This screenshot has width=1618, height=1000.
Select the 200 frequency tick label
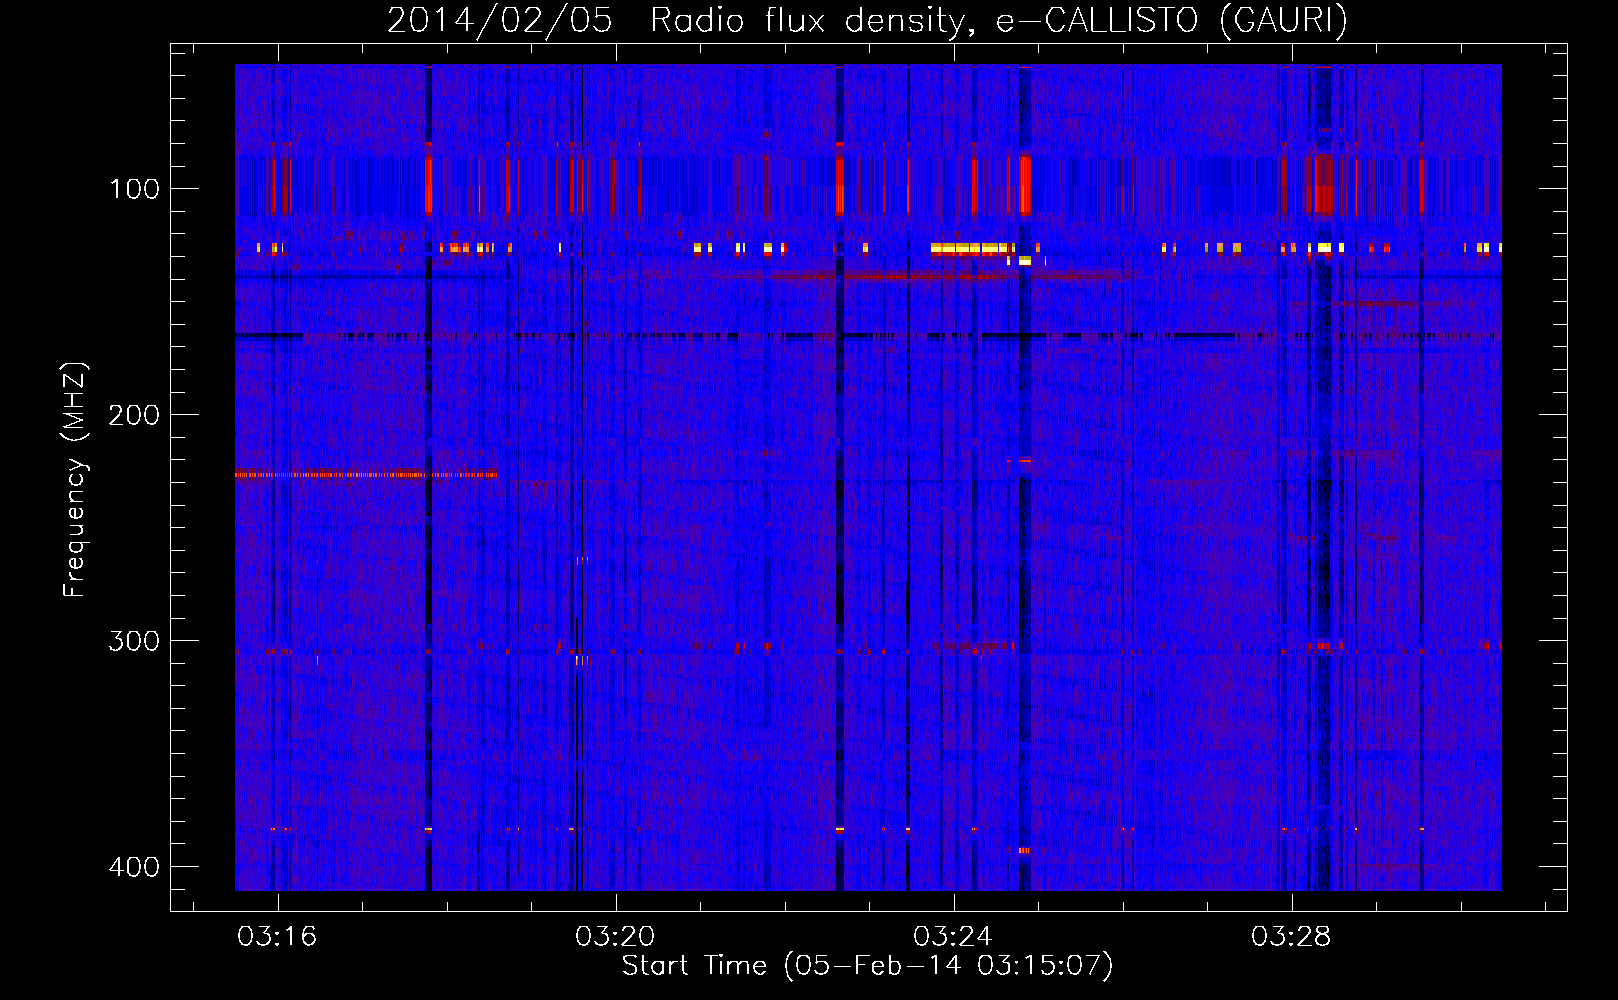pyautogui.click(x=134, y=415)
